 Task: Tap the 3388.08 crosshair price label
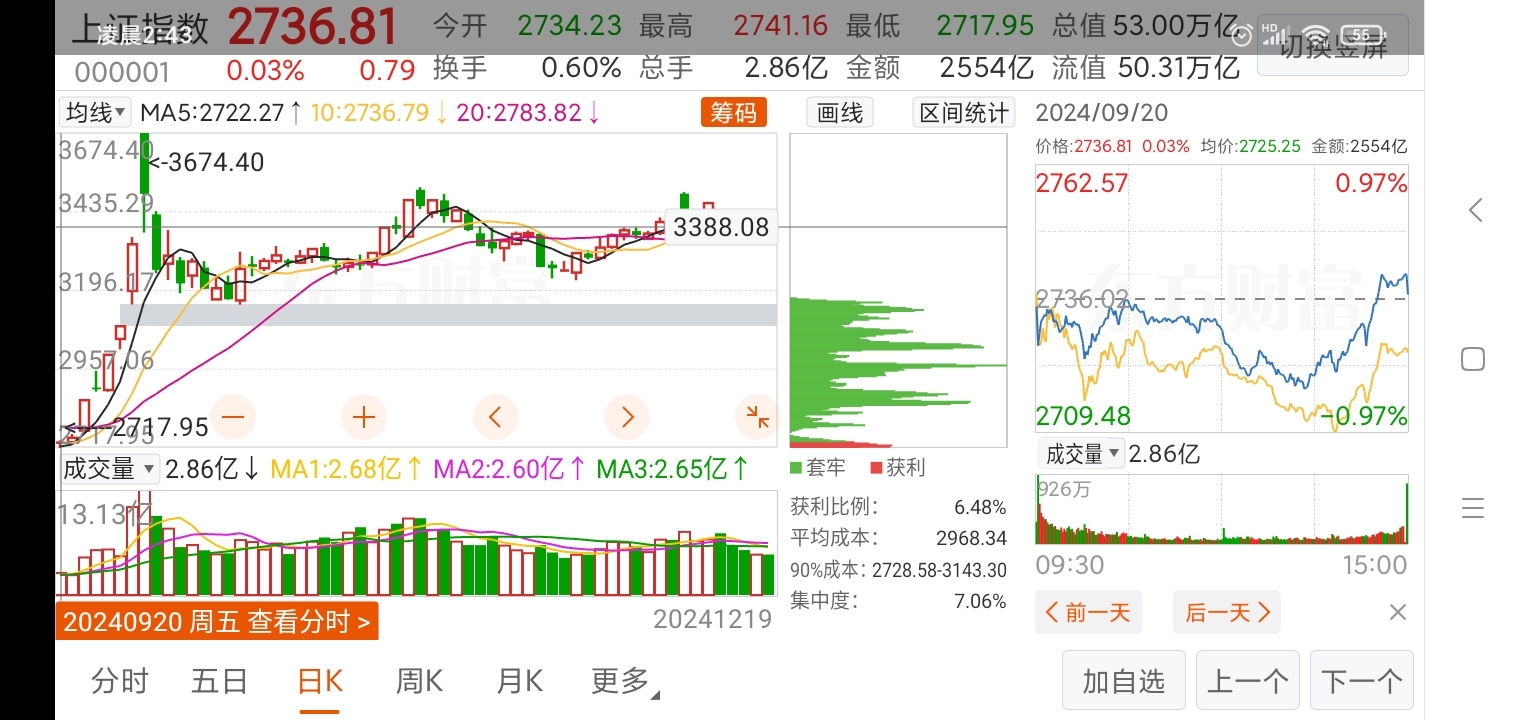tap(721, 227)
